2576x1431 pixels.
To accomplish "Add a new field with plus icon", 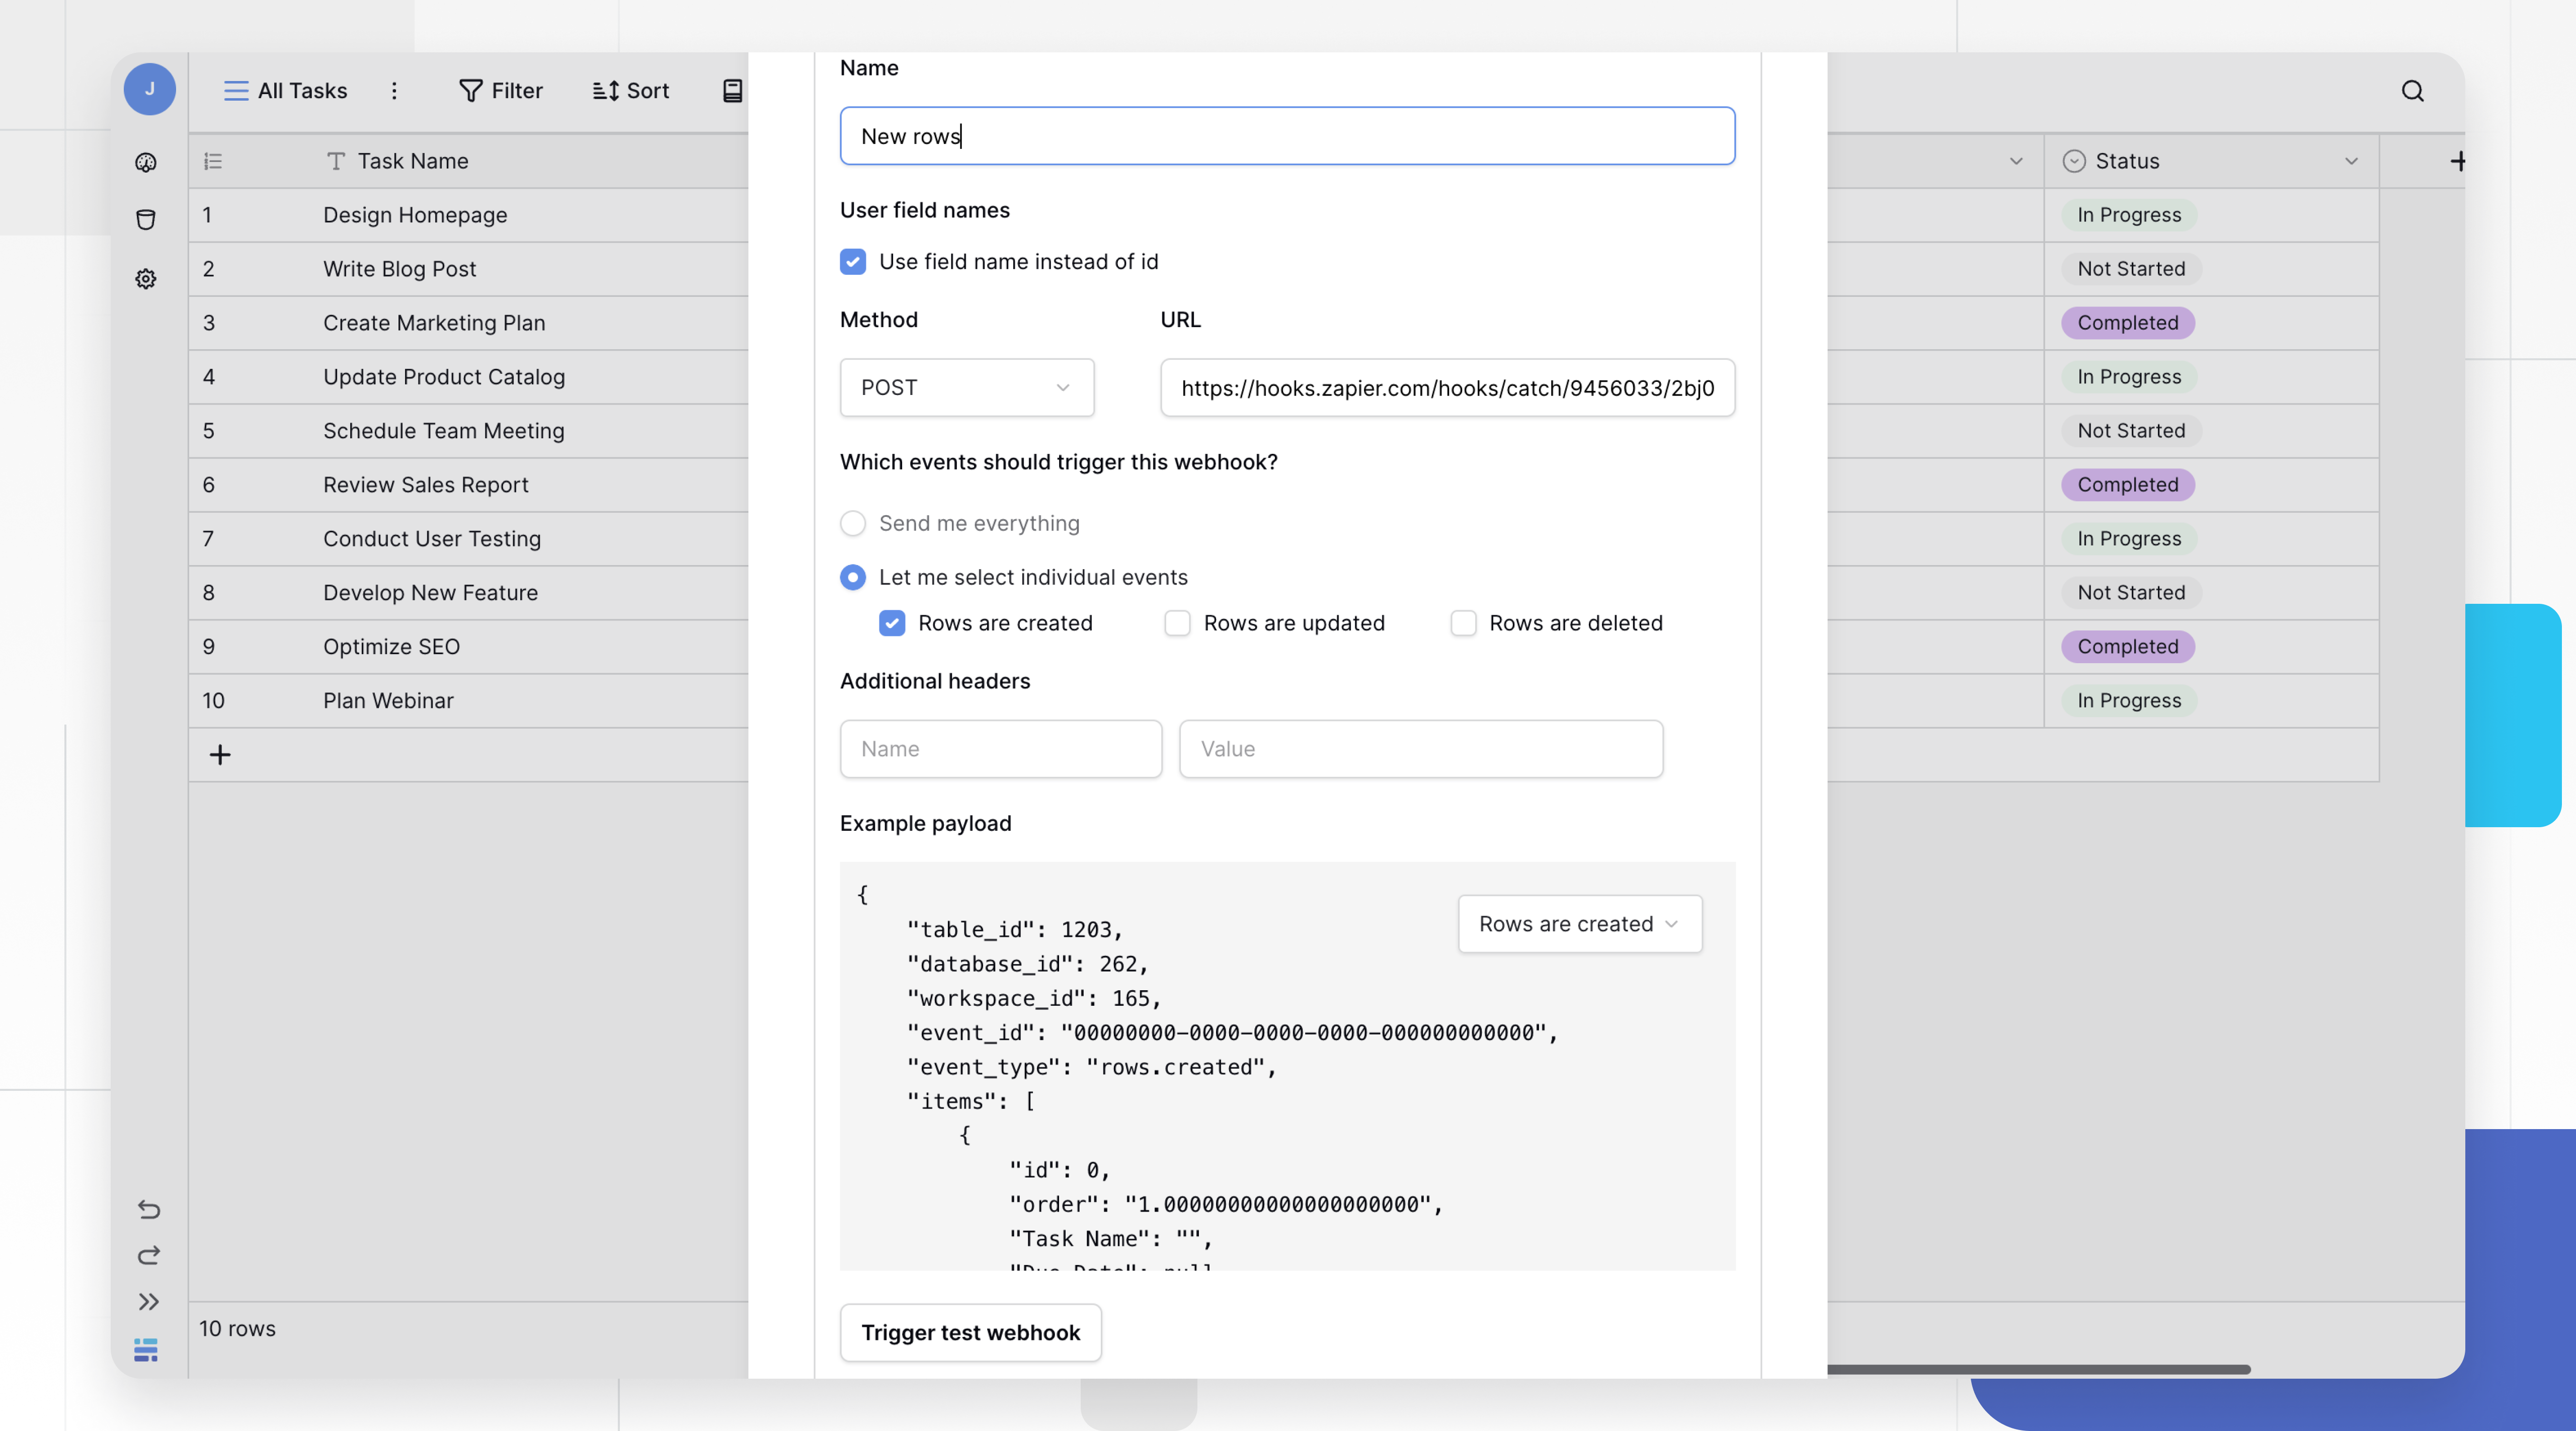I will coord(2458,161).
